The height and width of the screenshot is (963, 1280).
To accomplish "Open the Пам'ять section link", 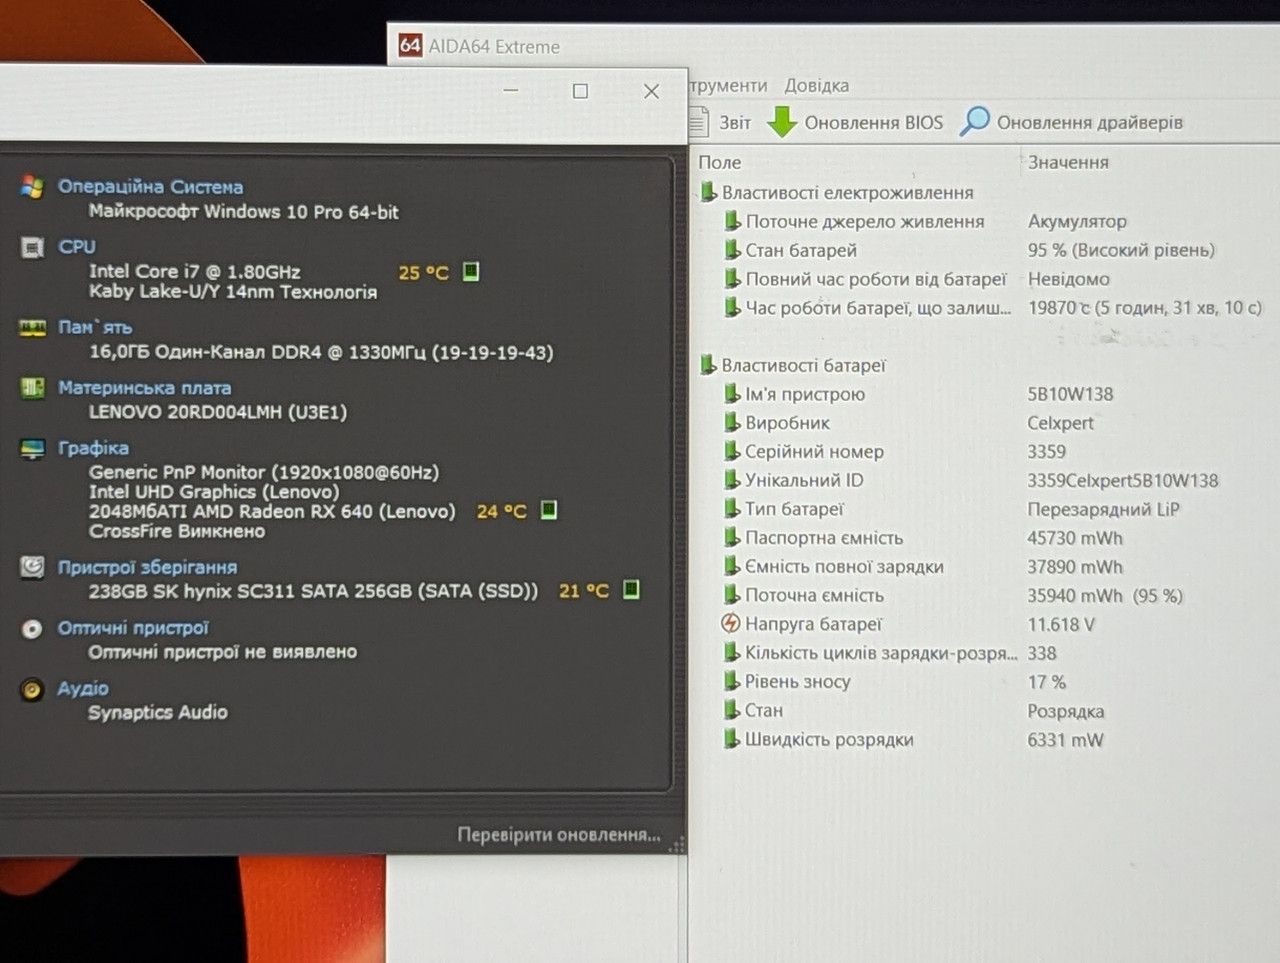I will [x=95, y=327].
